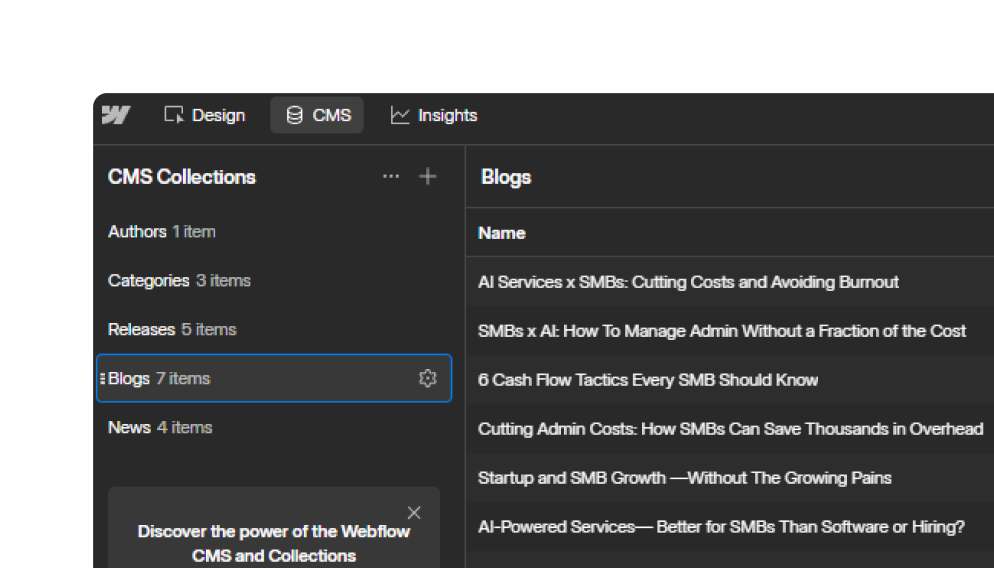Add a new collection with plus icon

(428, 176)
